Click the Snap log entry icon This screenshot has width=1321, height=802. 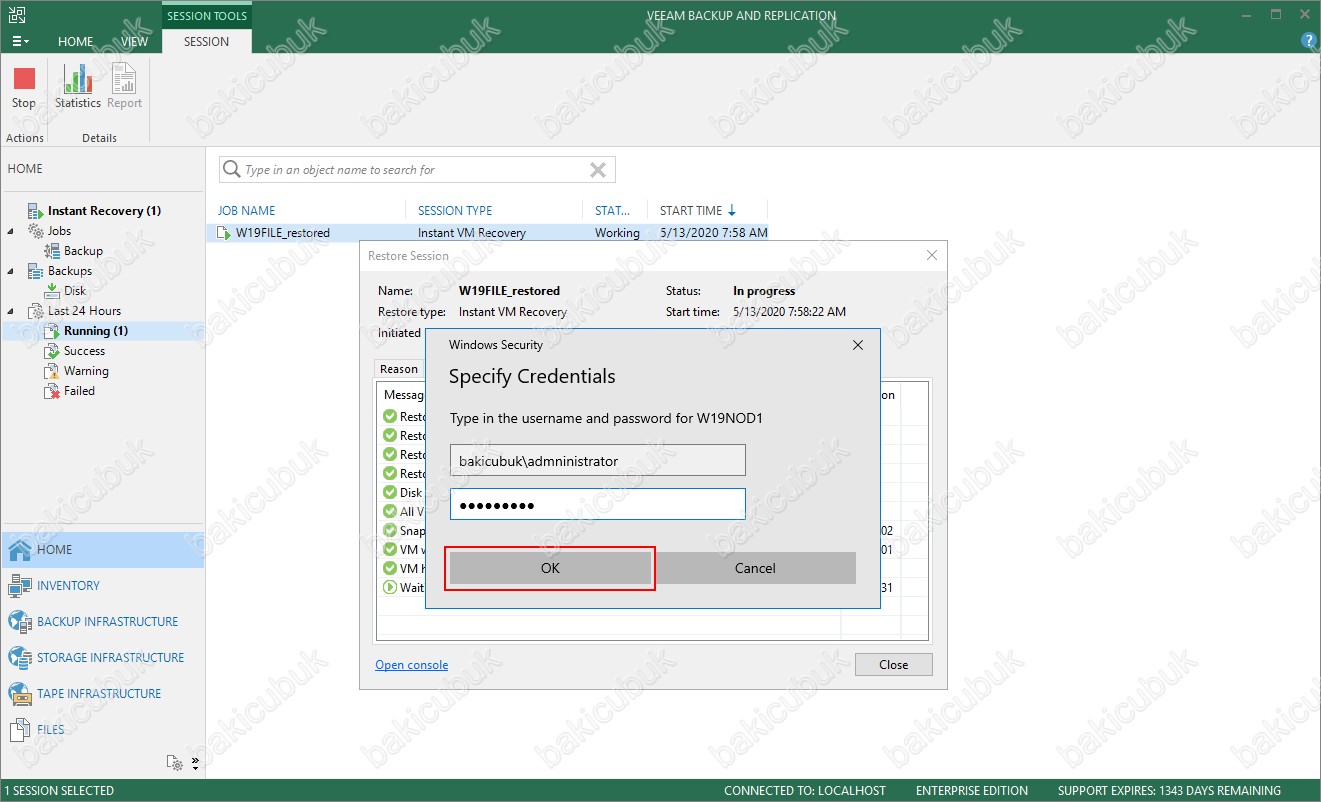390,531
